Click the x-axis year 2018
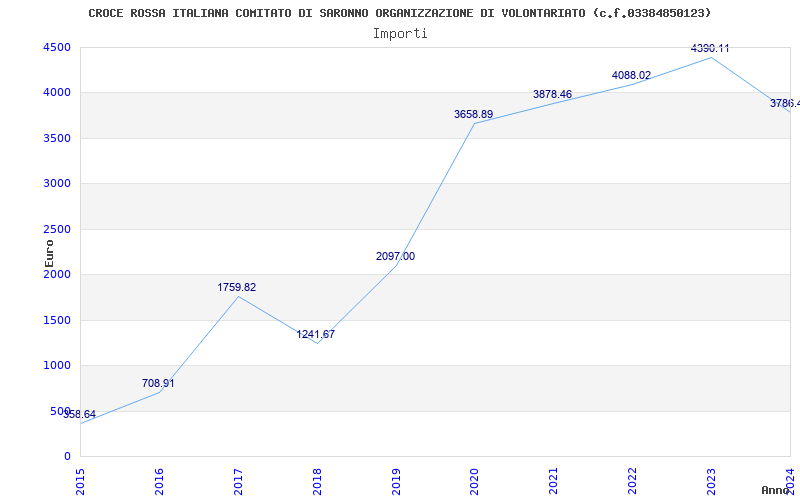Screen dimensions: 800x500 tap(317, 482)
